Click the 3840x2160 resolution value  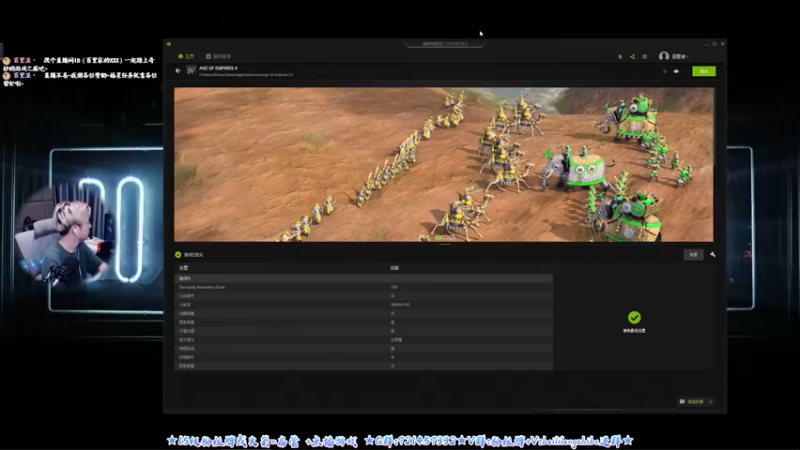pos(400,305)
